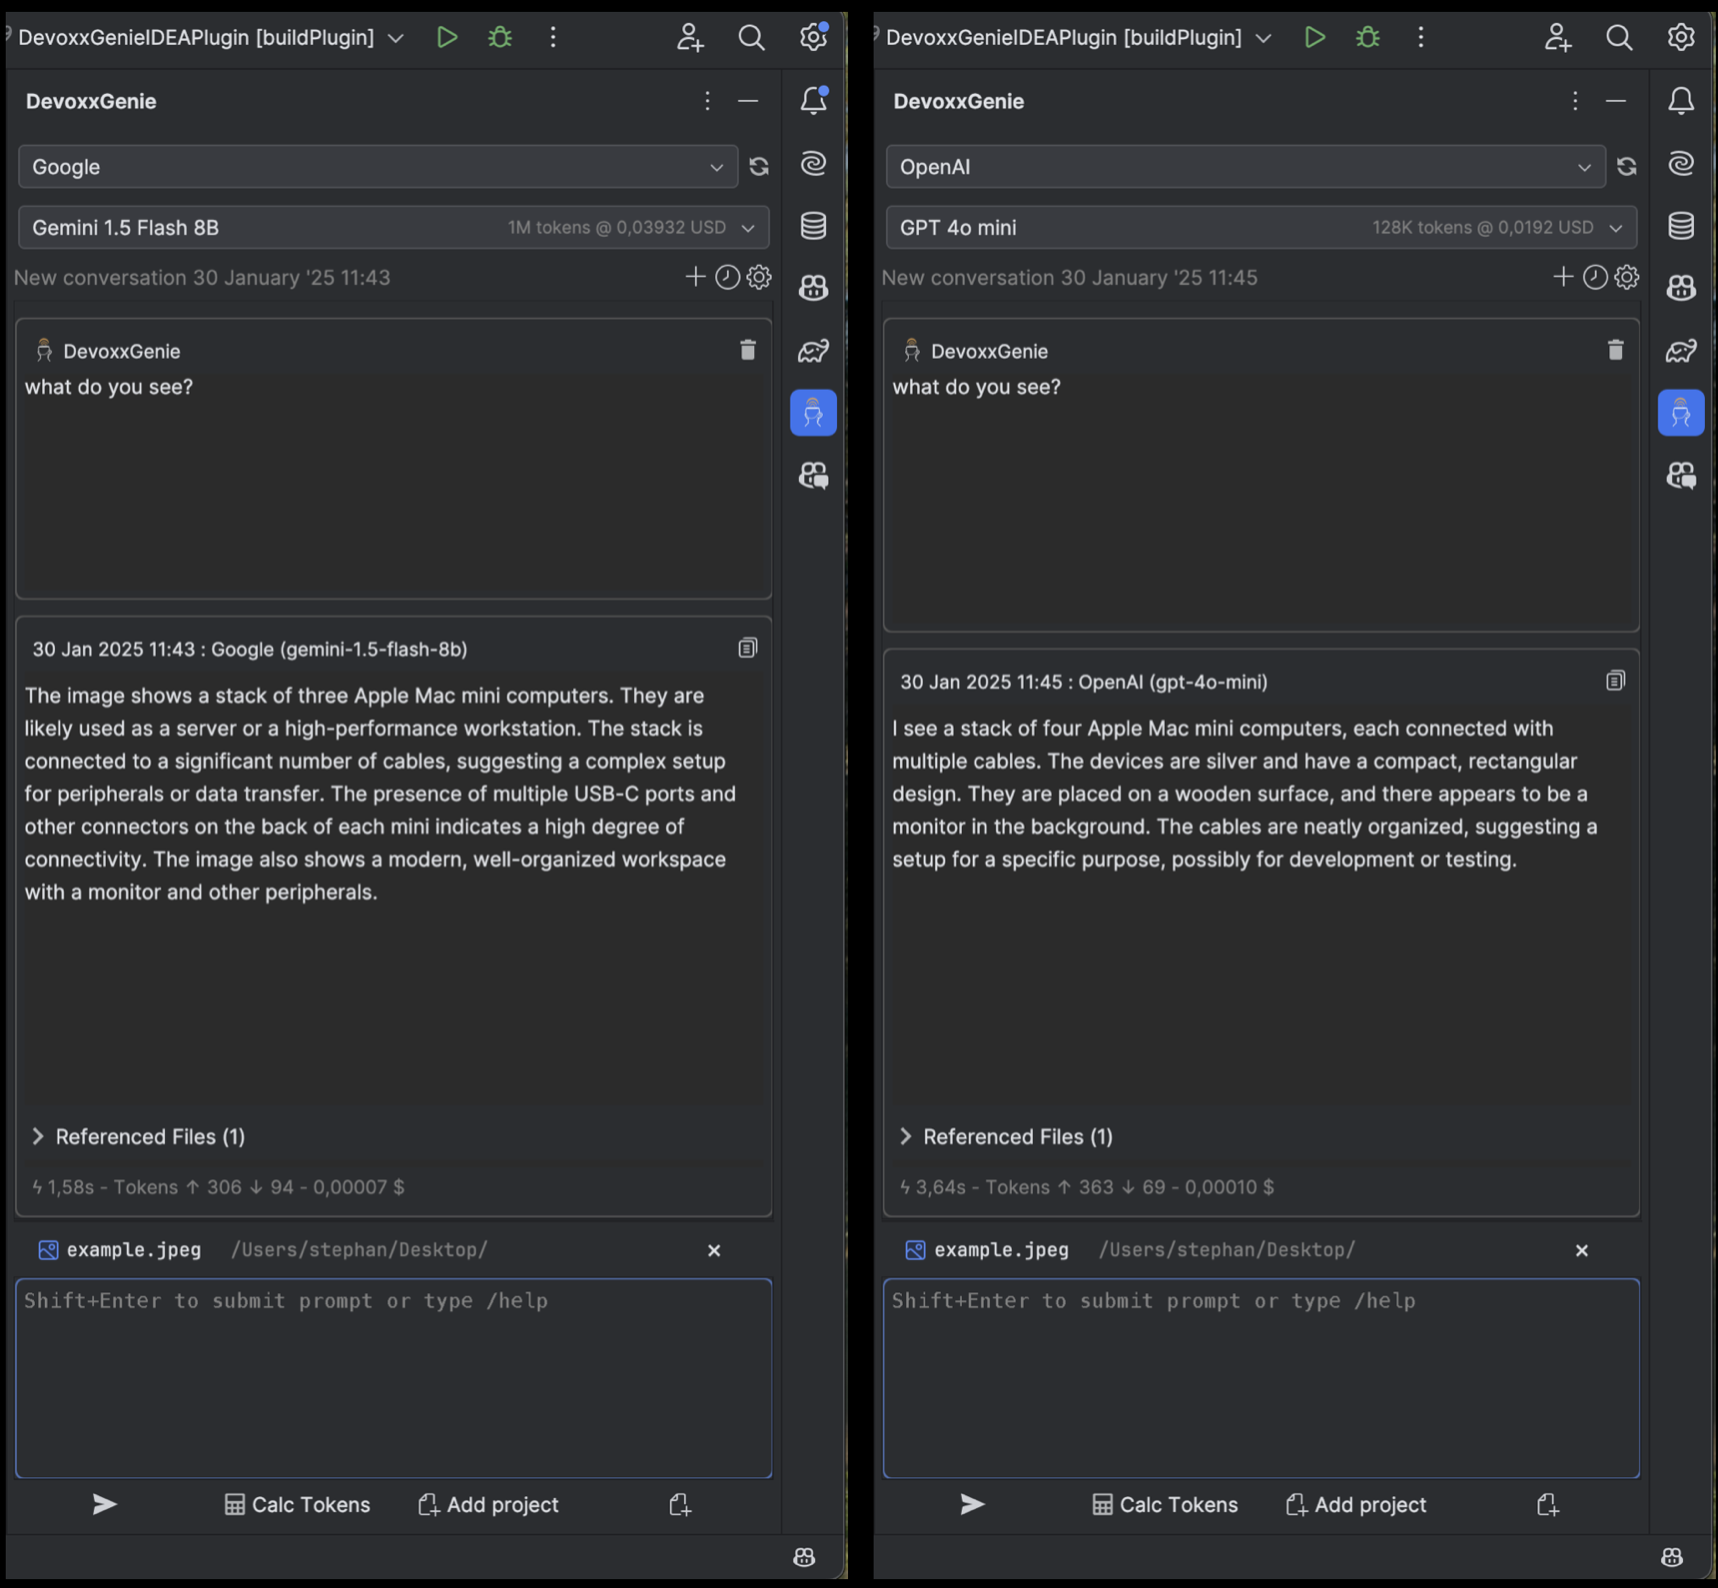Delete the prompt in the OpenAI conversation
The height and width of the screenshot is (1588, 1718).
(x=1615, y=350)
